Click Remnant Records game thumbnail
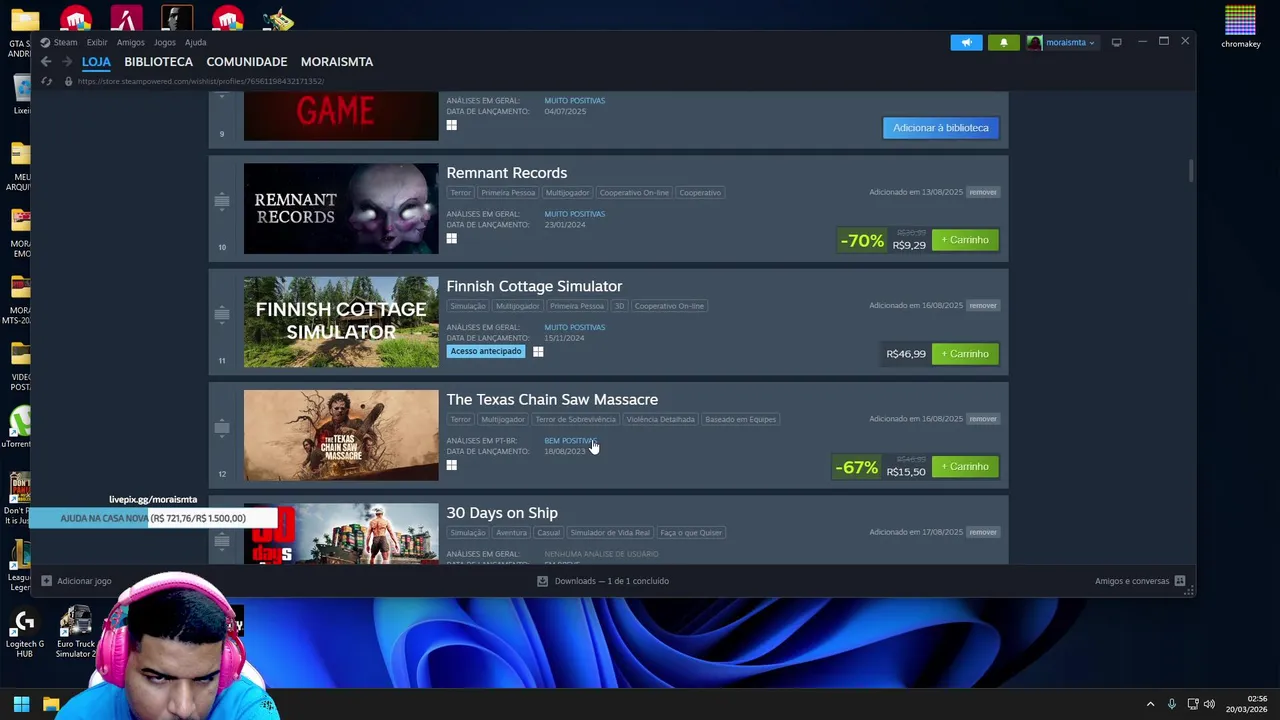This screenshot has height=720, width=1280. click(x=341, y=209)
